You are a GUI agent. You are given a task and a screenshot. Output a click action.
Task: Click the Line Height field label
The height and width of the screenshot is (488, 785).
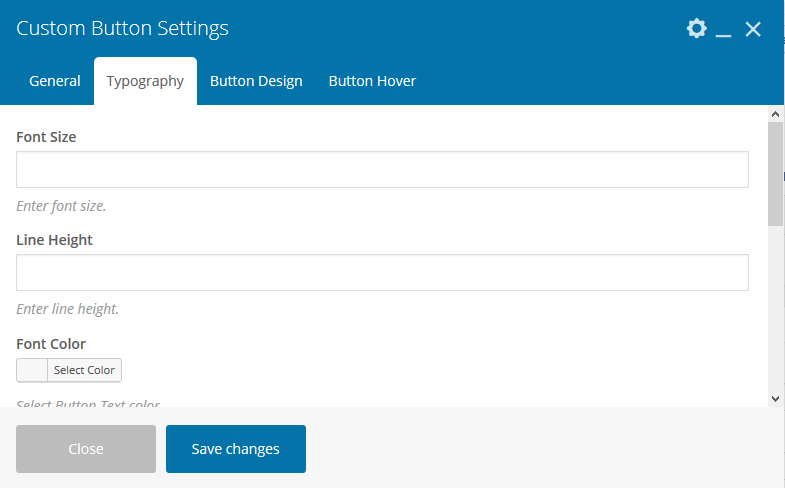coord(55,240)
